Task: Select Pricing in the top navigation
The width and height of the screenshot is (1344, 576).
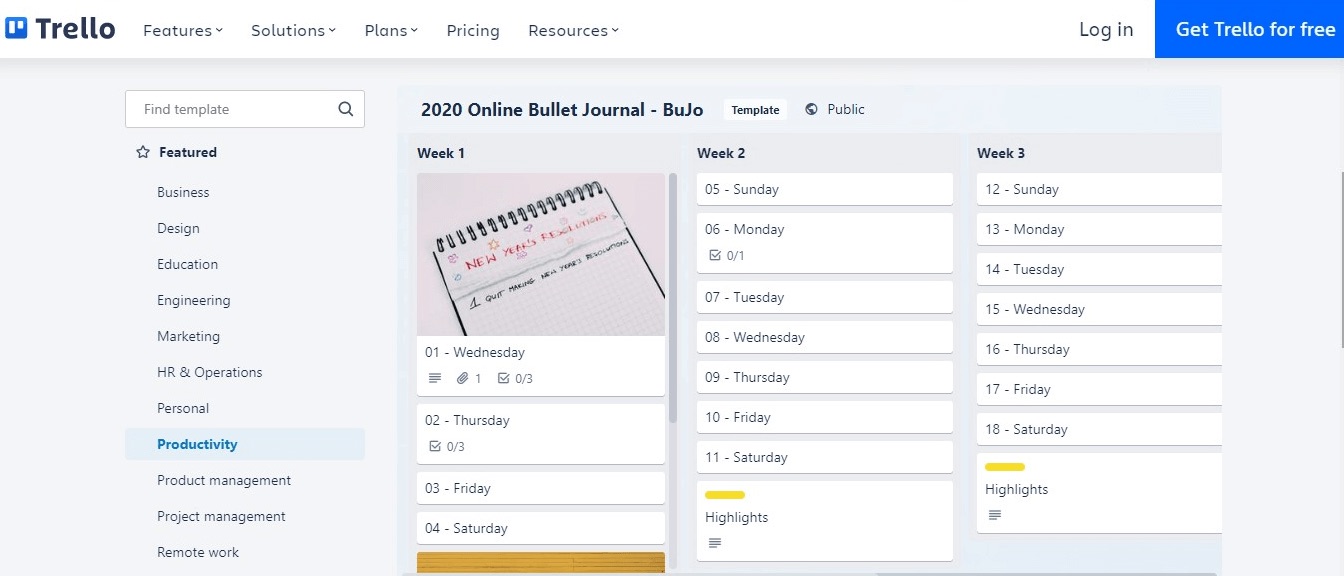Action: pyautogui.click(x=472, y=30)
